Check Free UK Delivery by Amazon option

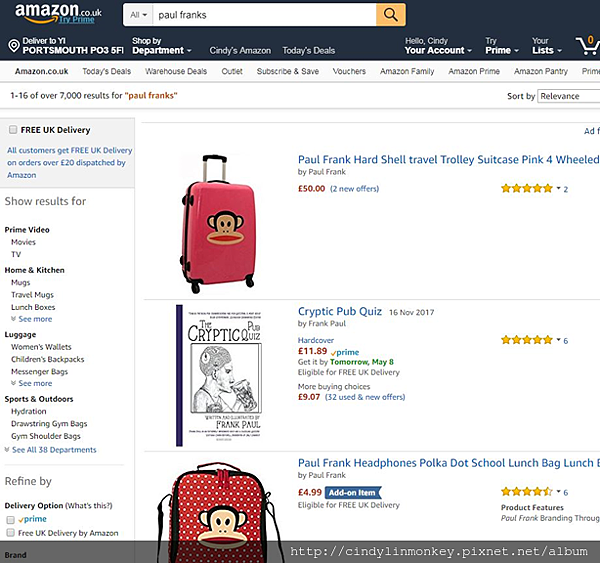10,533
